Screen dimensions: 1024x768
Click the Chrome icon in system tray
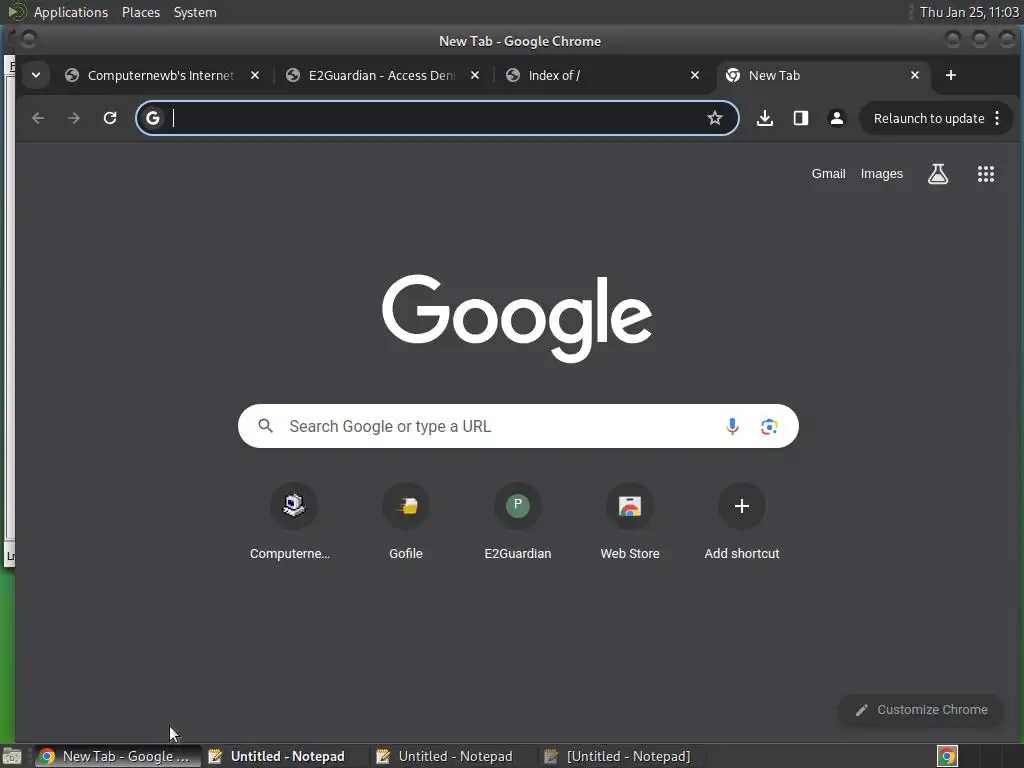pyautogui.click(x=947, y=756)
